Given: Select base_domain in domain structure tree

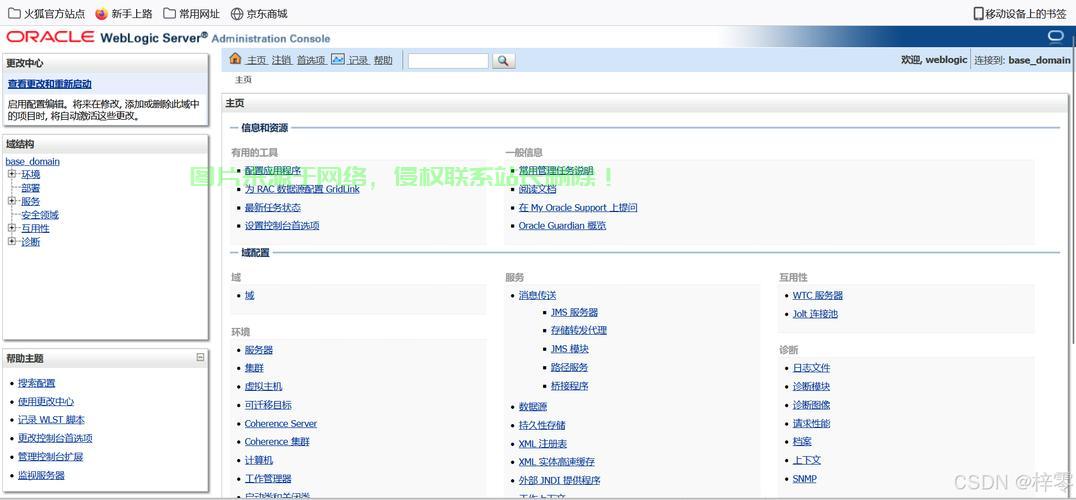Looking at the screenshot, I should point(33,161).
